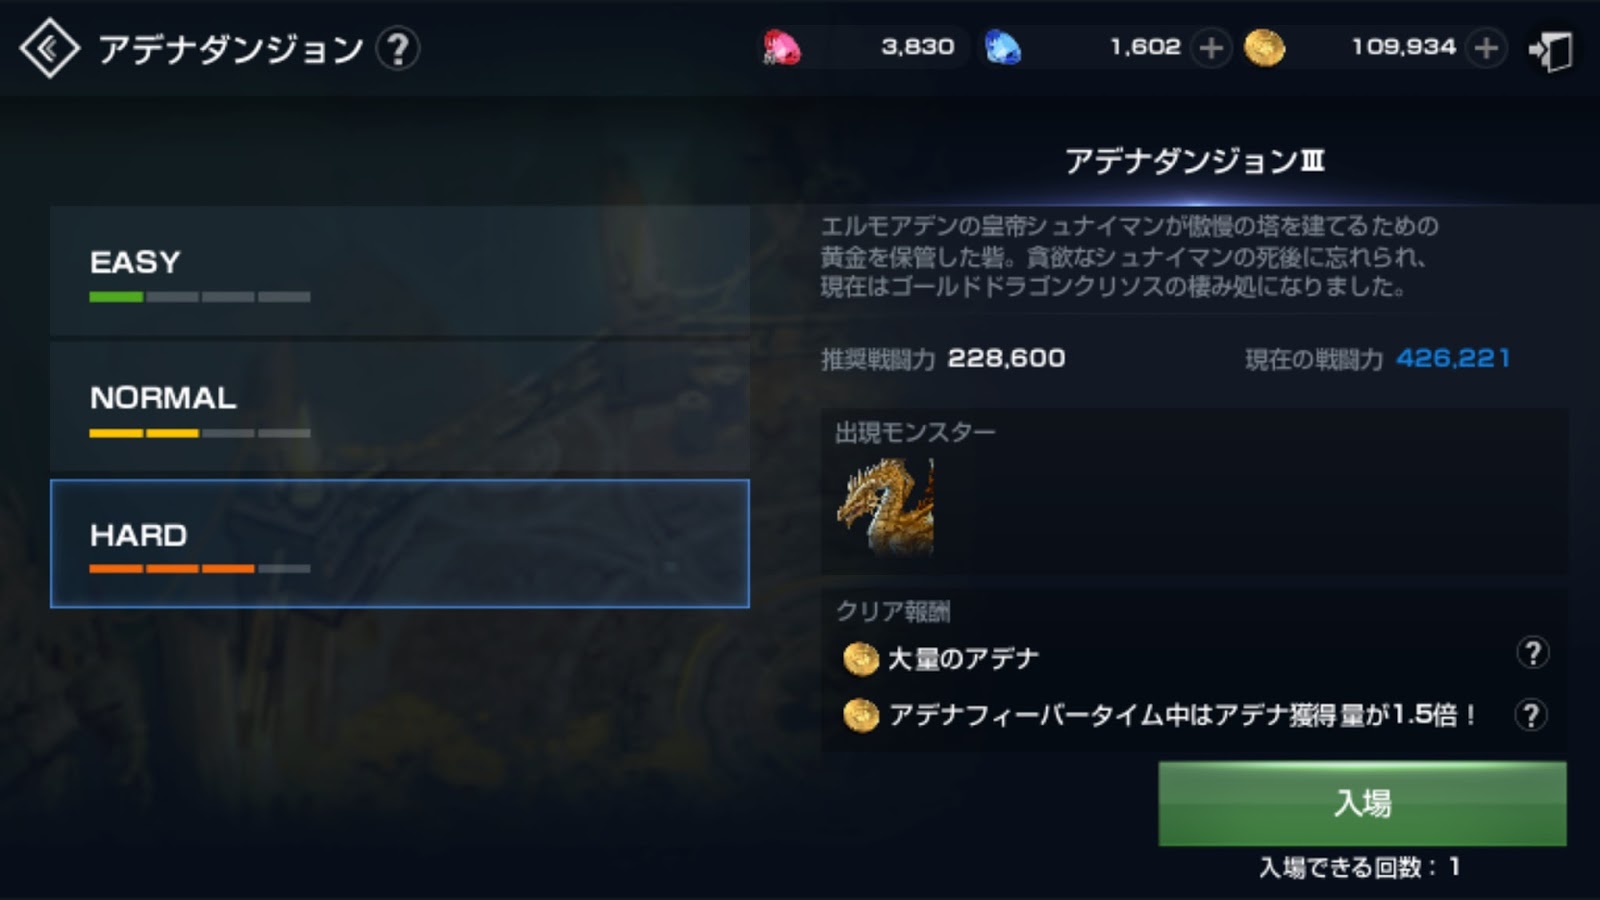
Task: View gold dragon monster thumbnail
Action: pos(886,506)
